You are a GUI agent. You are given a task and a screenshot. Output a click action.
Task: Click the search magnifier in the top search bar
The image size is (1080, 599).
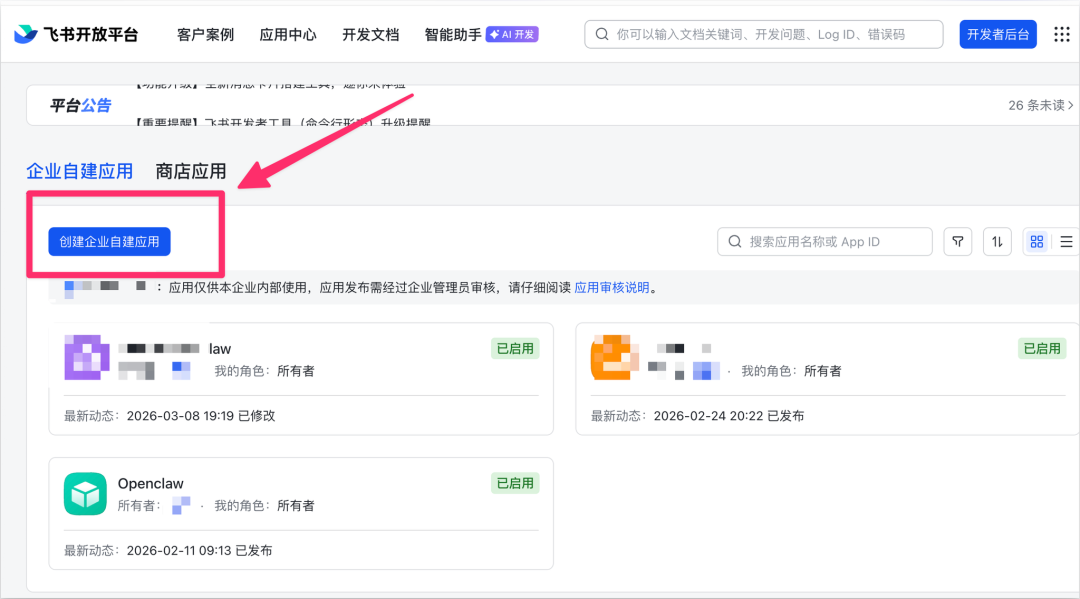604,33
